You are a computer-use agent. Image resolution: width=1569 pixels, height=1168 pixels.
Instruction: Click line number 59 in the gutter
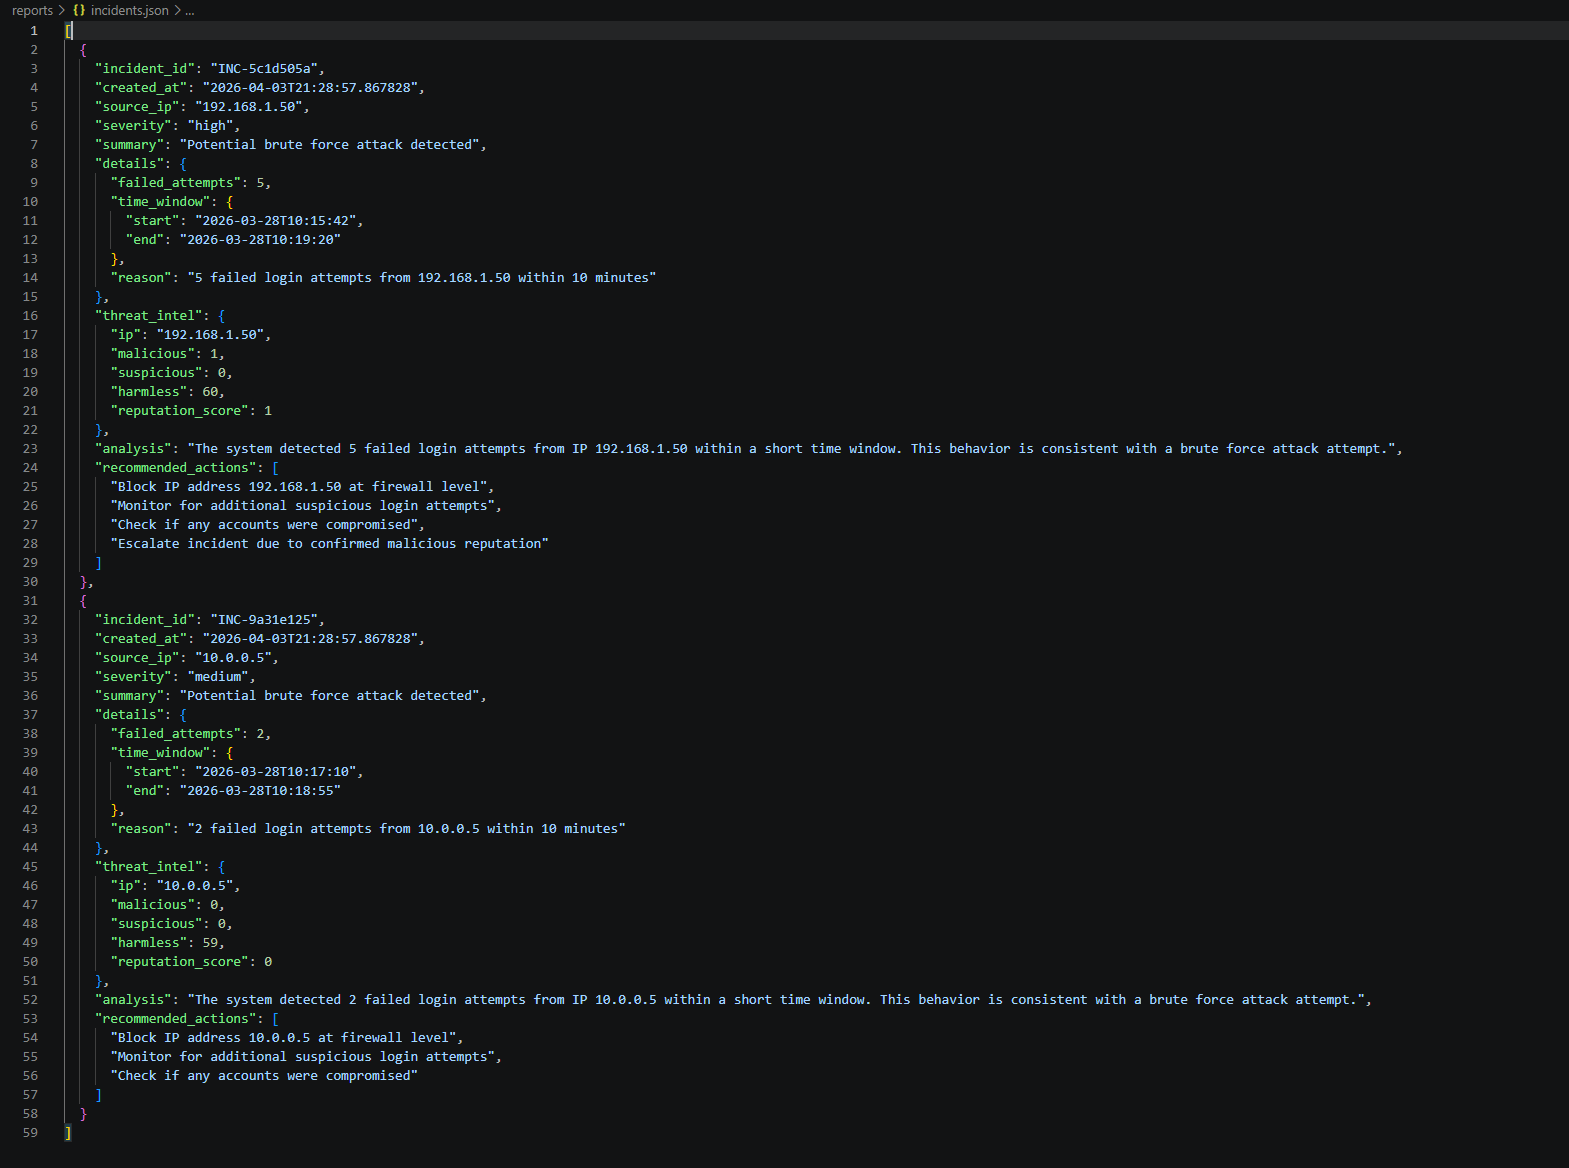pos(30,1132)
